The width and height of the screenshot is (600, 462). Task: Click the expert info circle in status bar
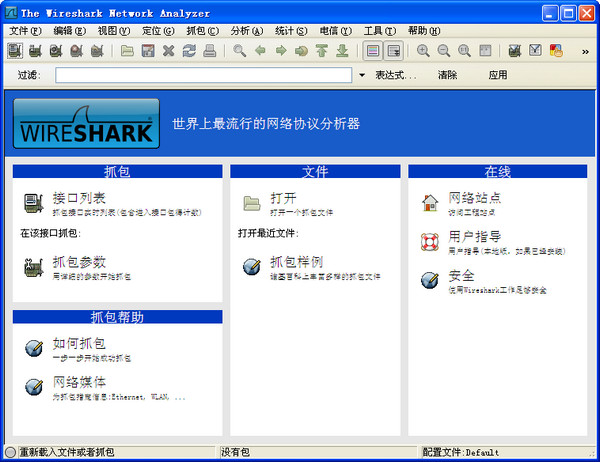[x=11, y=452]
